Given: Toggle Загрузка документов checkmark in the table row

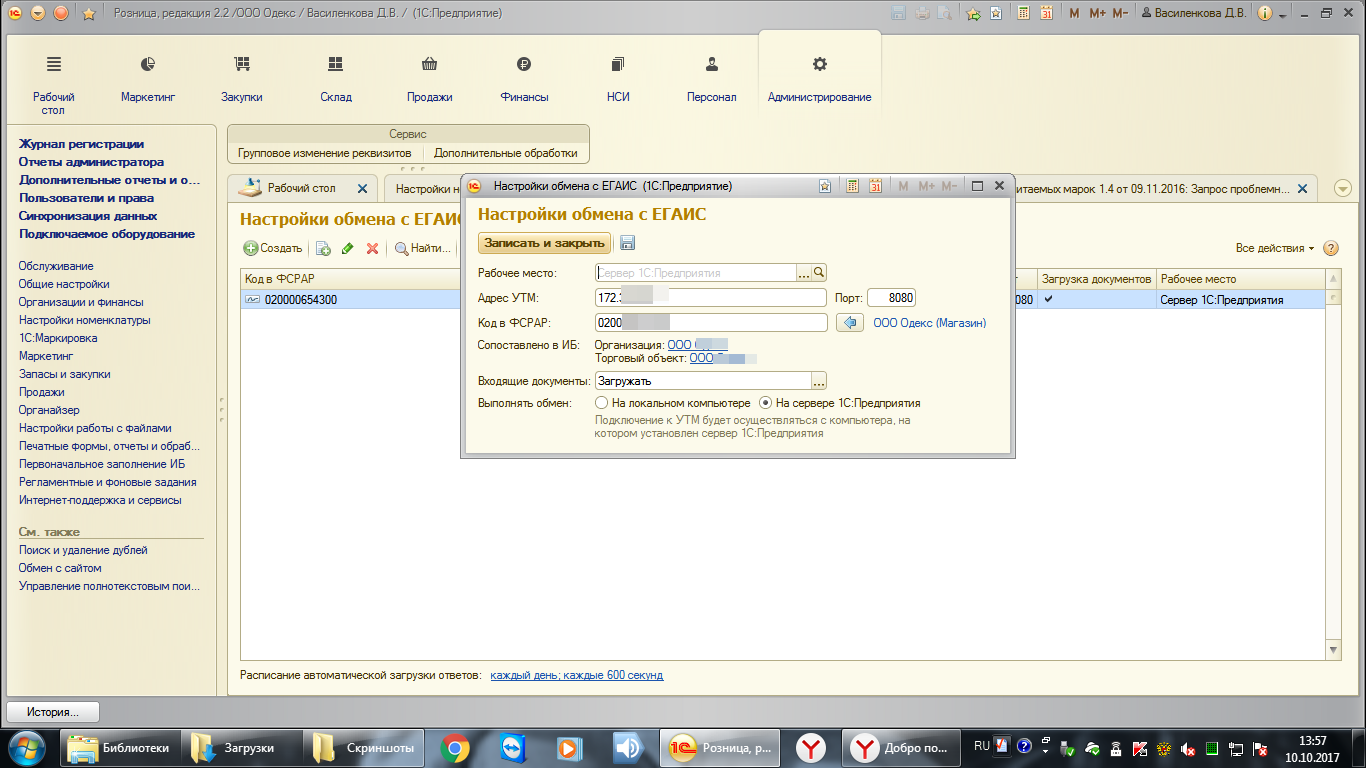Looking at the screenshot, I should [x=1048, y=299].
